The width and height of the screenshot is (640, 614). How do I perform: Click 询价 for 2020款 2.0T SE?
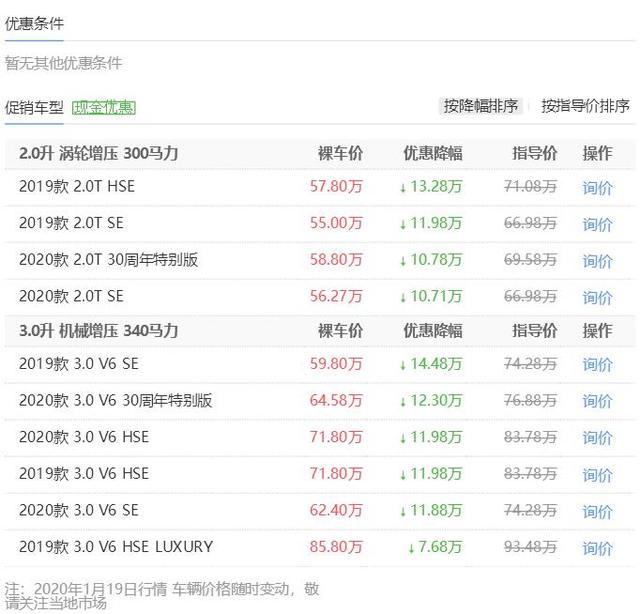(597, 297)
